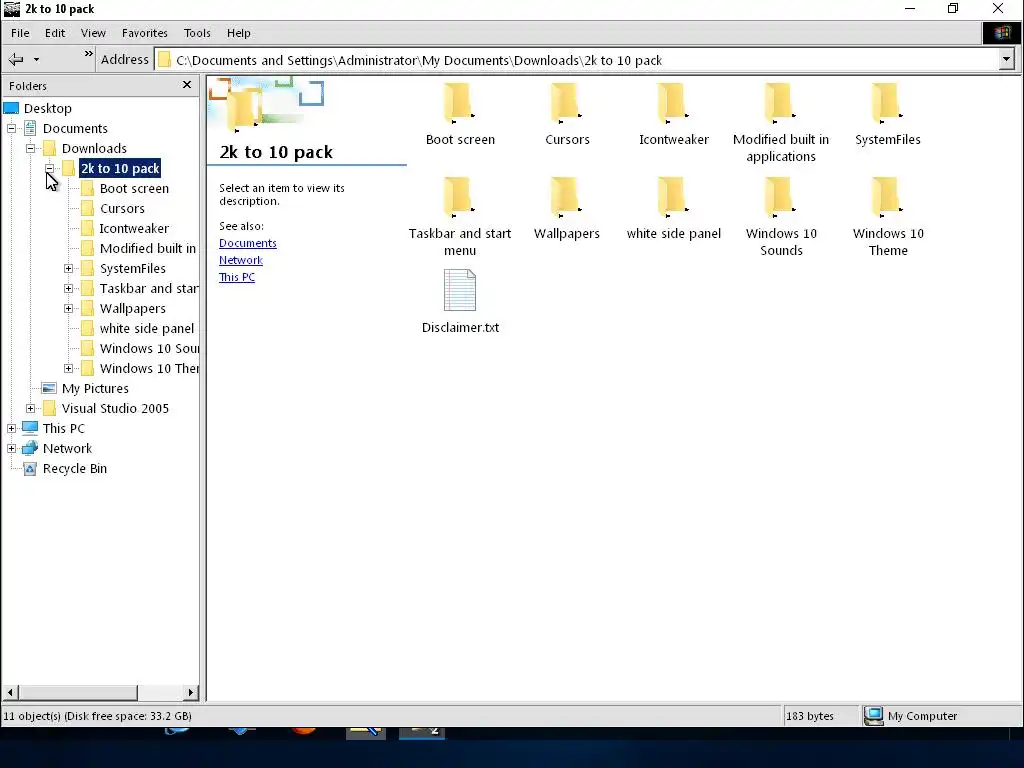The image size is (1024, 768).
Task: Open the File menu
Action: (20, 33)
